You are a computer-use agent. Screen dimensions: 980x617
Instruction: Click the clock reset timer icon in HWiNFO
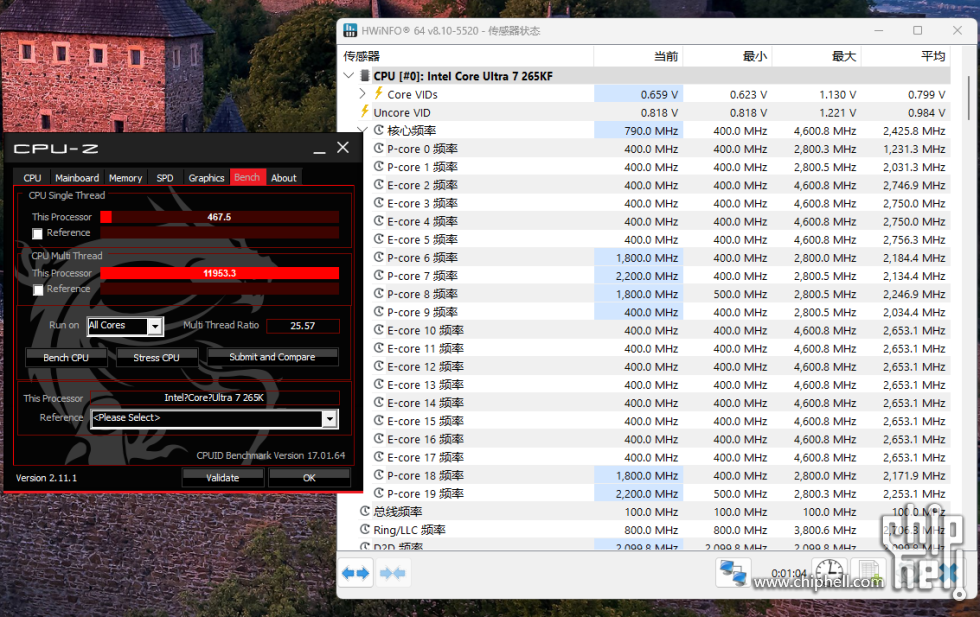(829, 571)
